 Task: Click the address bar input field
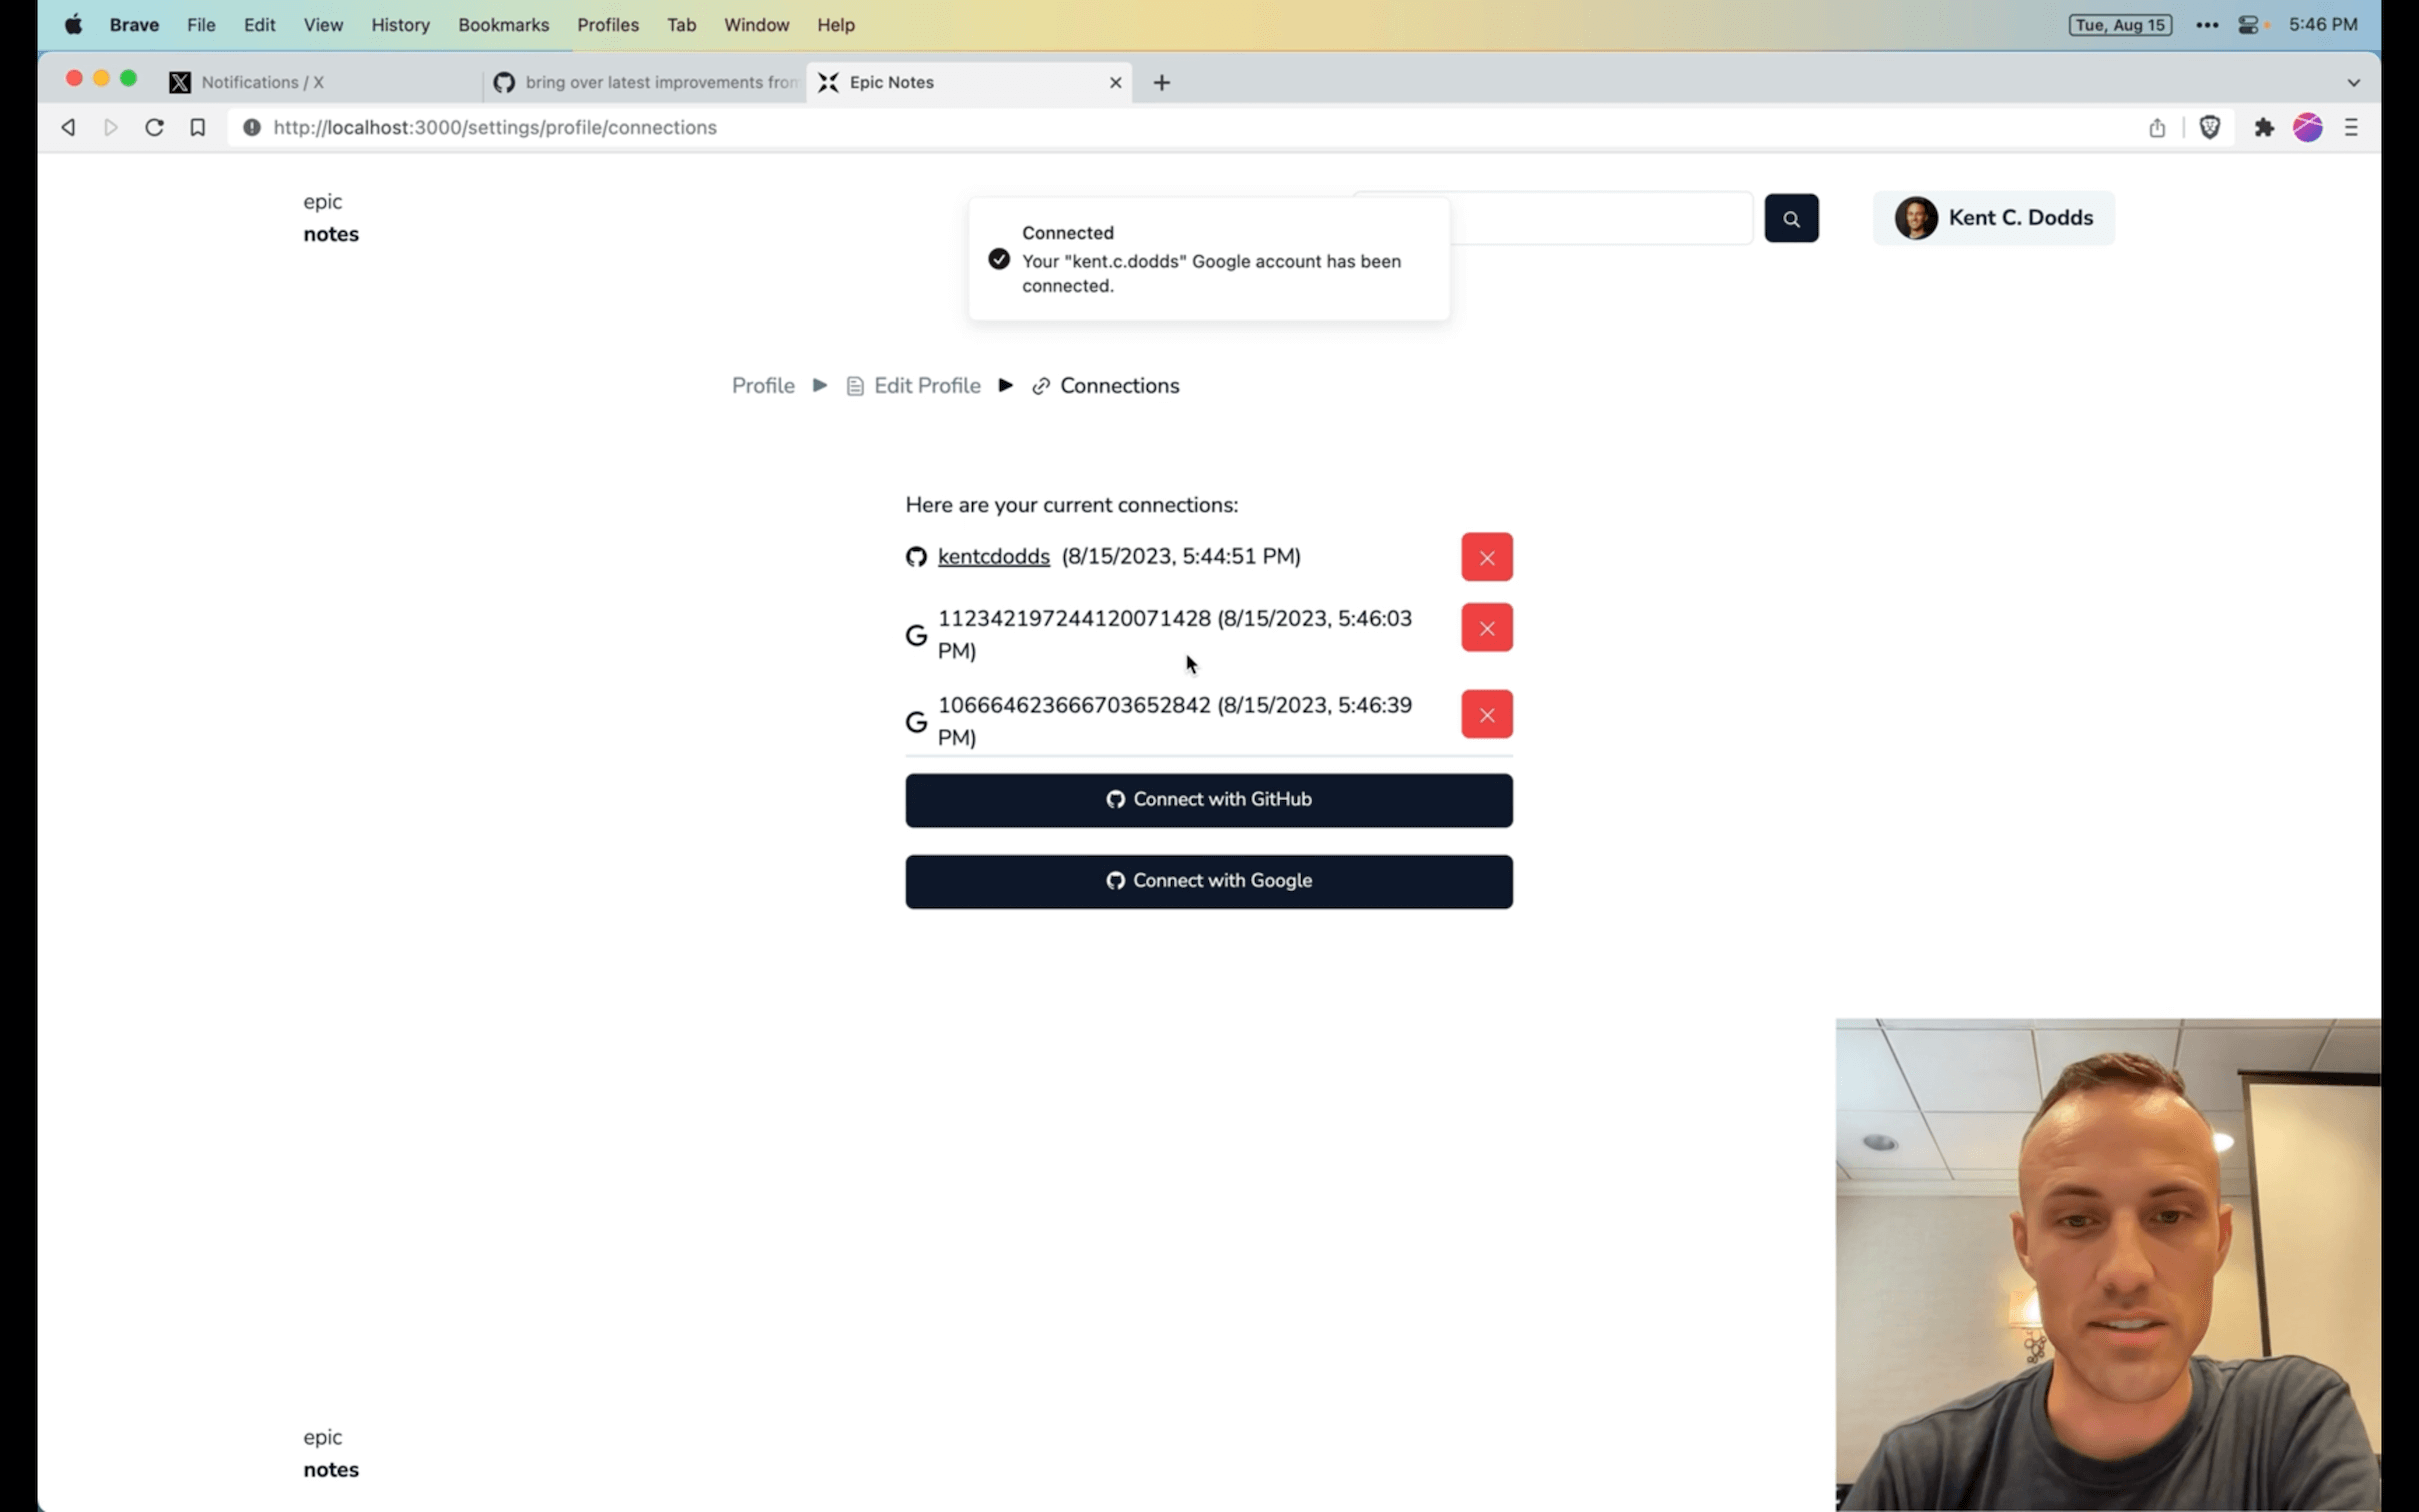(x=495, y=127)
